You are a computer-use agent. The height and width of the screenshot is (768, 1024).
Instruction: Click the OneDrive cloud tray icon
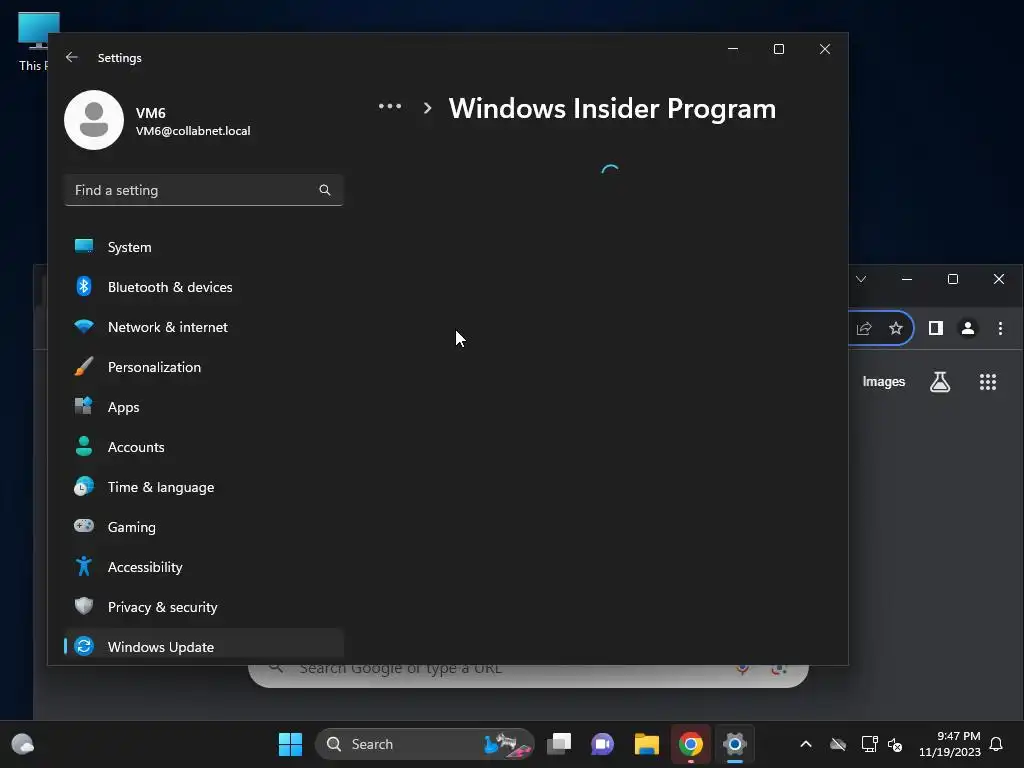[838, 744]
